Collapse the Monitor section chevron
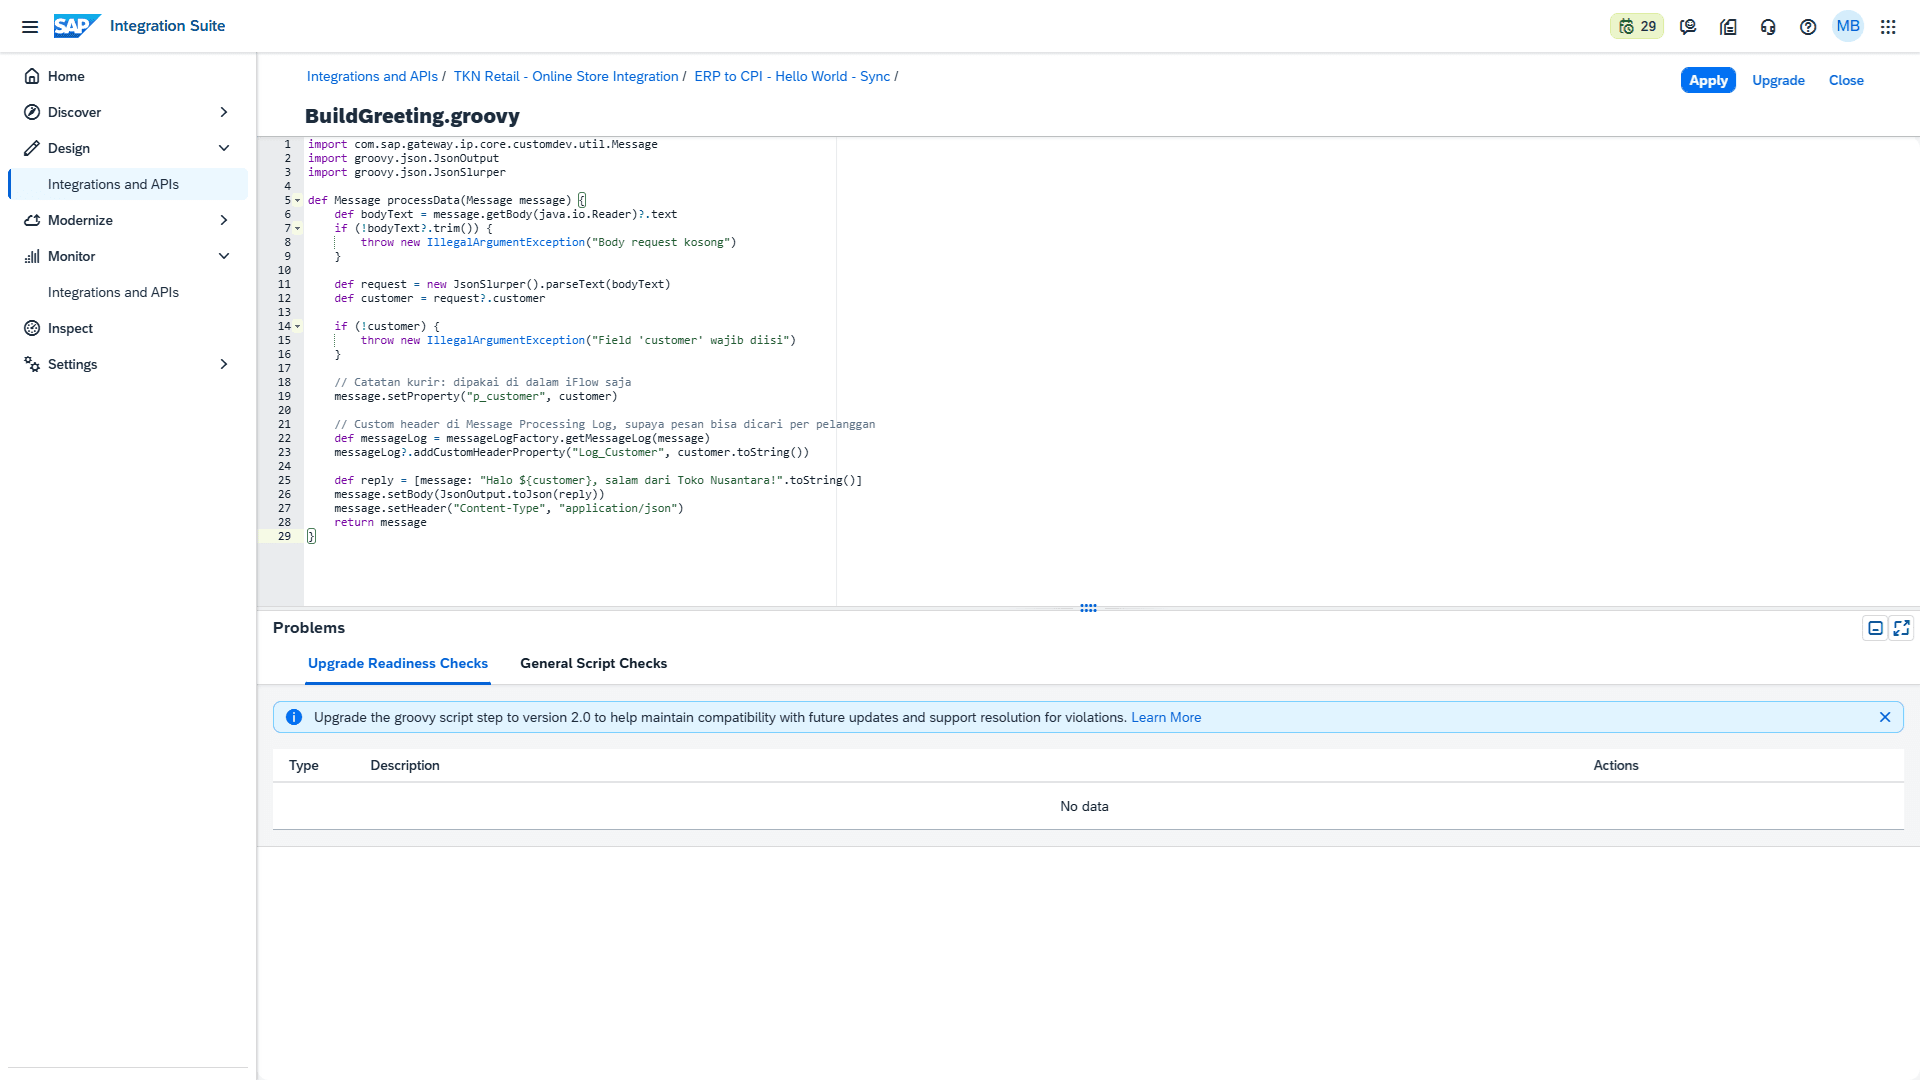 [224, 256]
